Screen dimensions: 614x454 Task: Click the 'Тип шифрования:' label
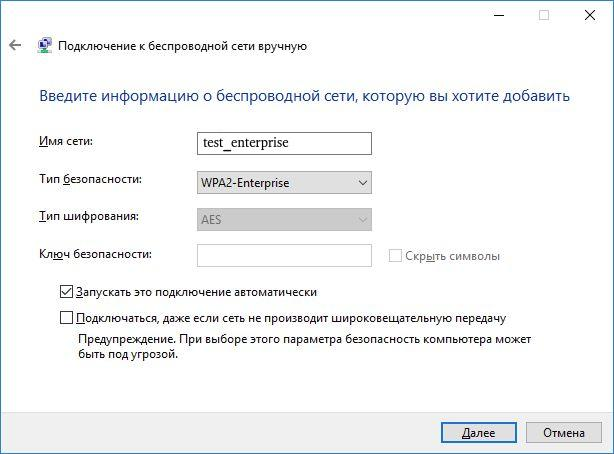88,216
